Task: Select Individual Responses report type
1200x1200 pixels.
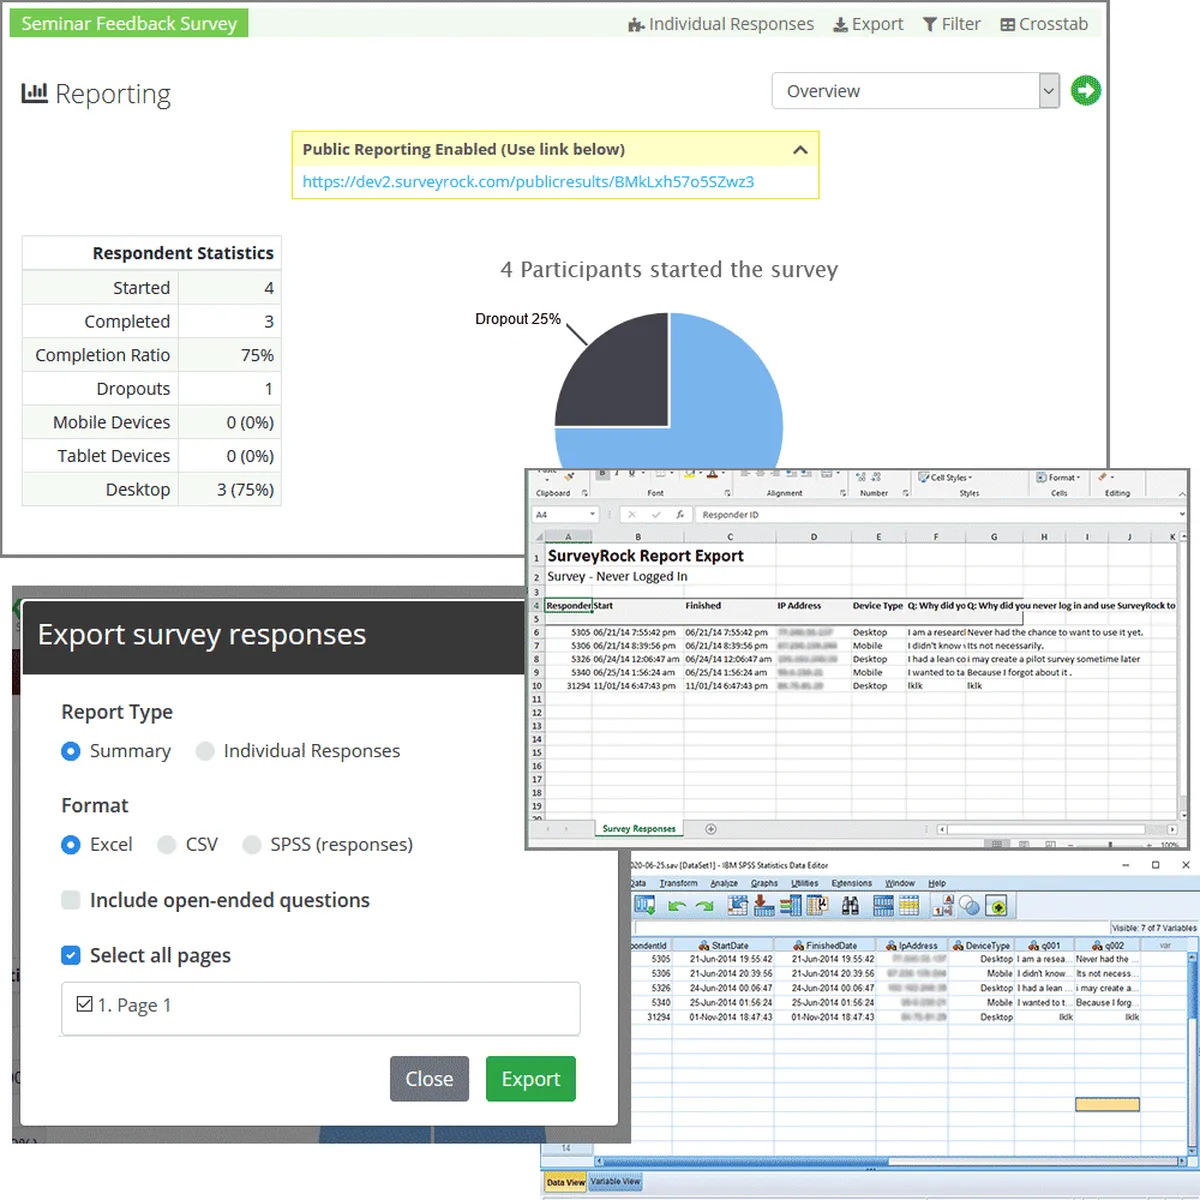Action: click(x=298, y=751)
